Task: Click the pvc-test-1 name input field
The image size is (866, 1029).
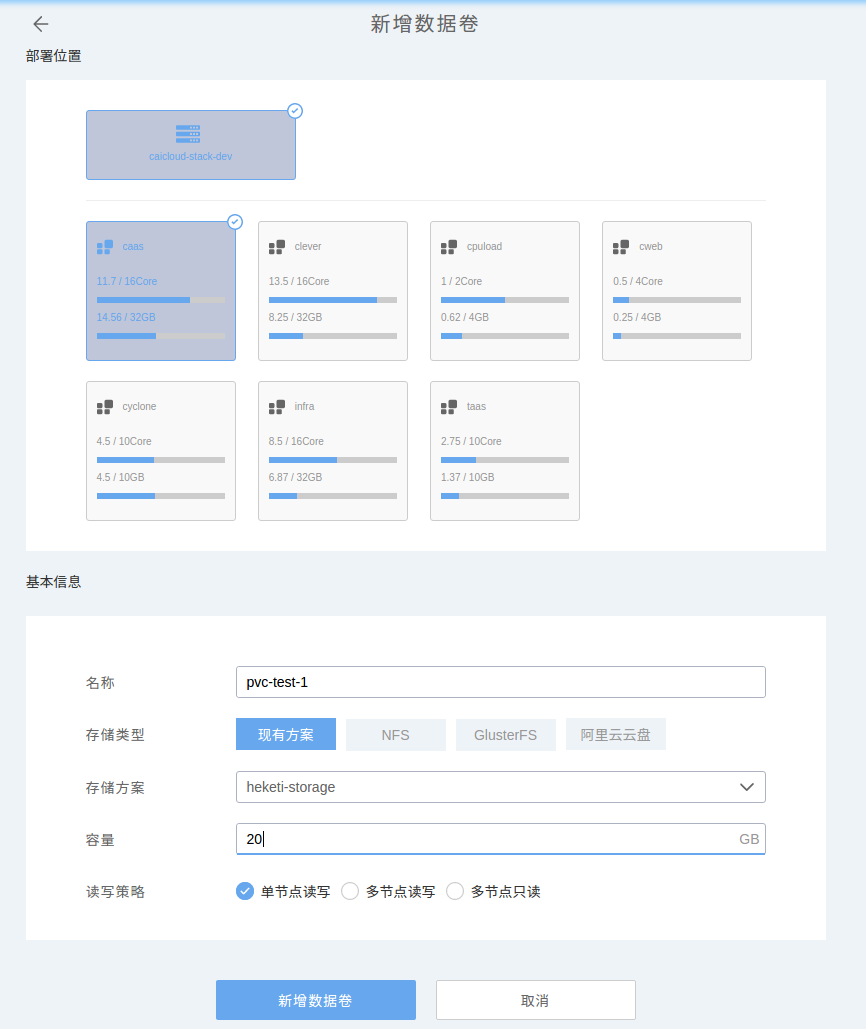Action: click(500, 681)
